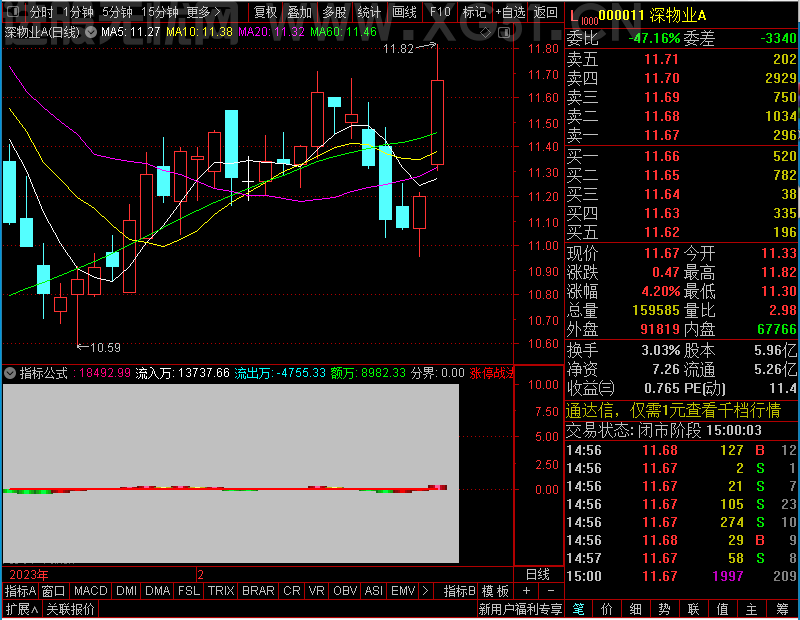Click the 买五 bid price 11.62
The image size is (800, 620).
click(662, 232)
